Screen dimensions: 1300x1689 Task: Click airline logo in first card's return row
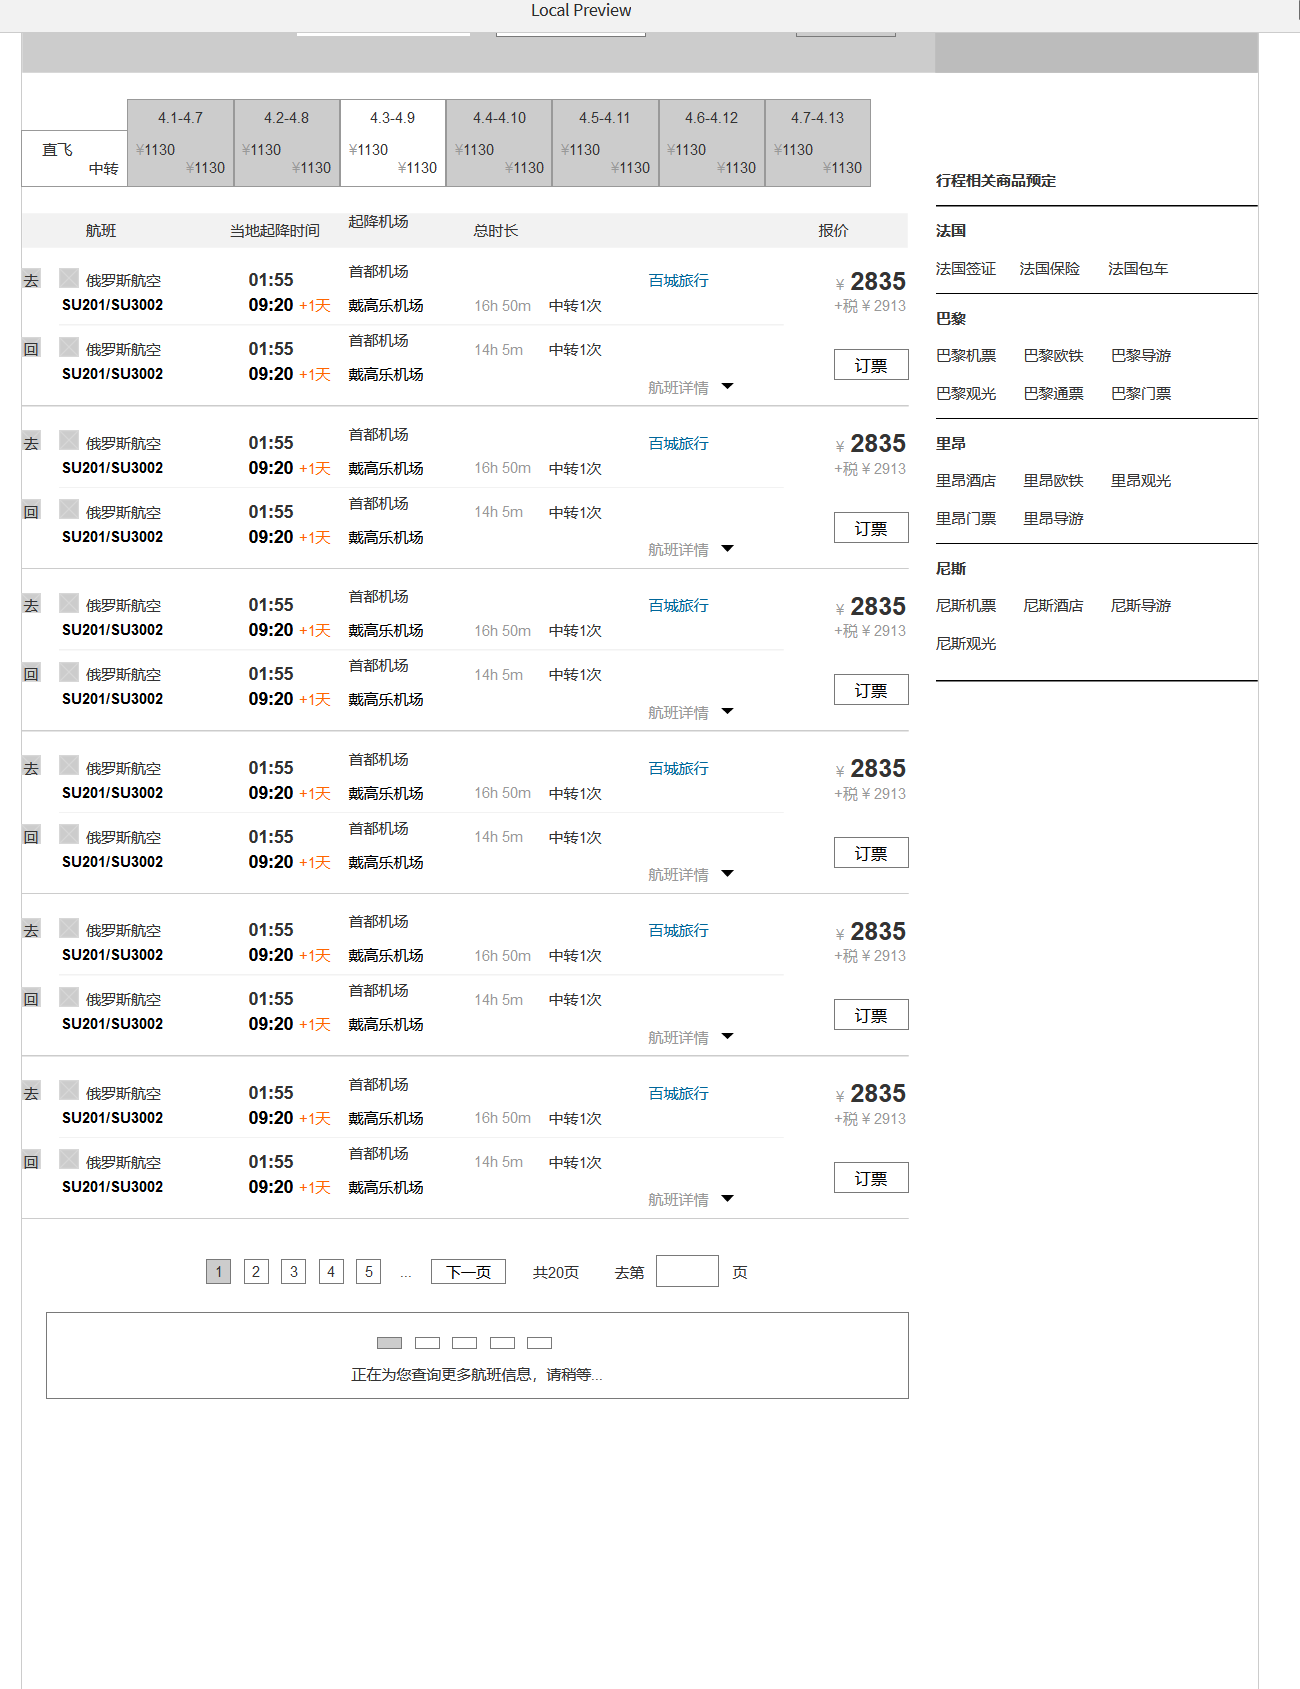click(69, 347)
